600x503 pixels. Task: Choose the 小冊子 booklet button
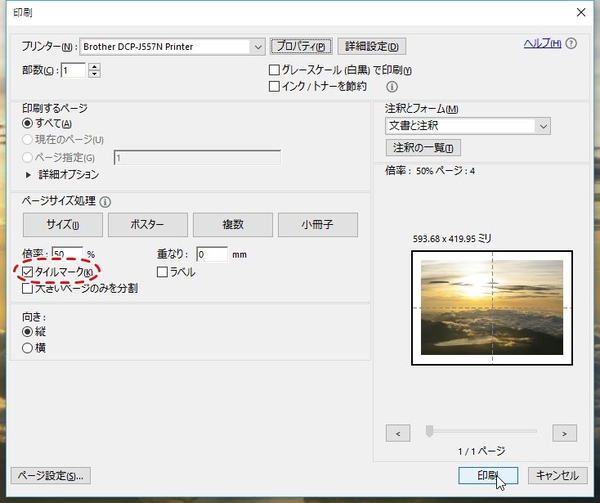(318, 225)
